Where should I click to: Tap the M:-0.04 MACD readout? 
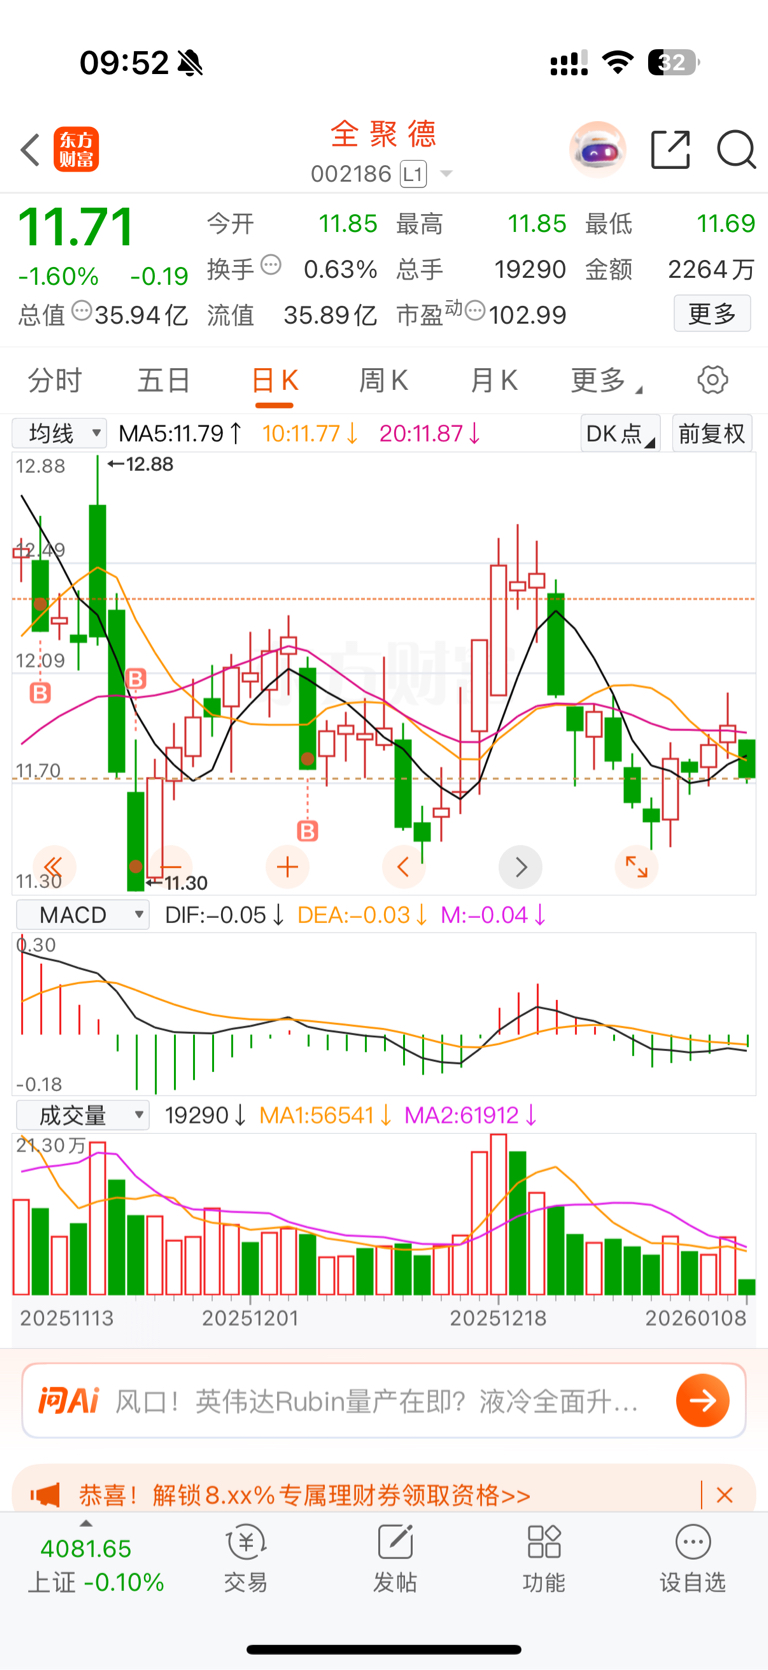pyautogui.click(x=493, y=915)
